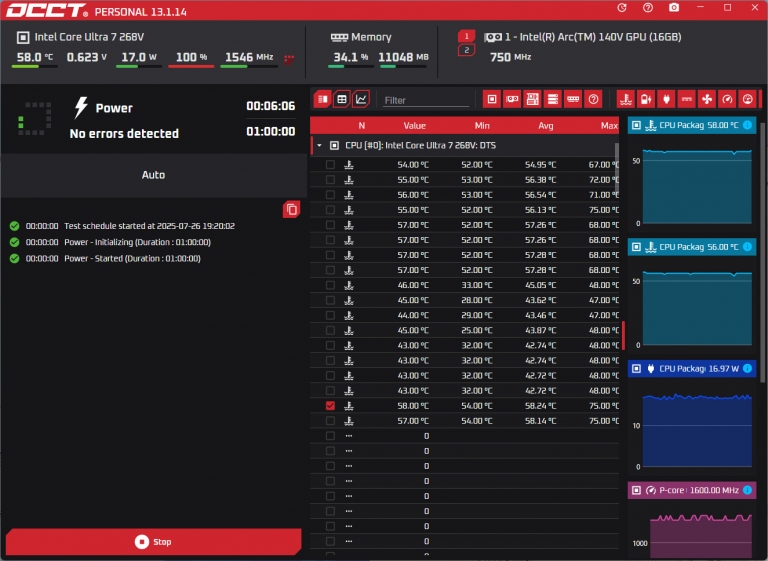Click the CPU Package power graph area

697,430
